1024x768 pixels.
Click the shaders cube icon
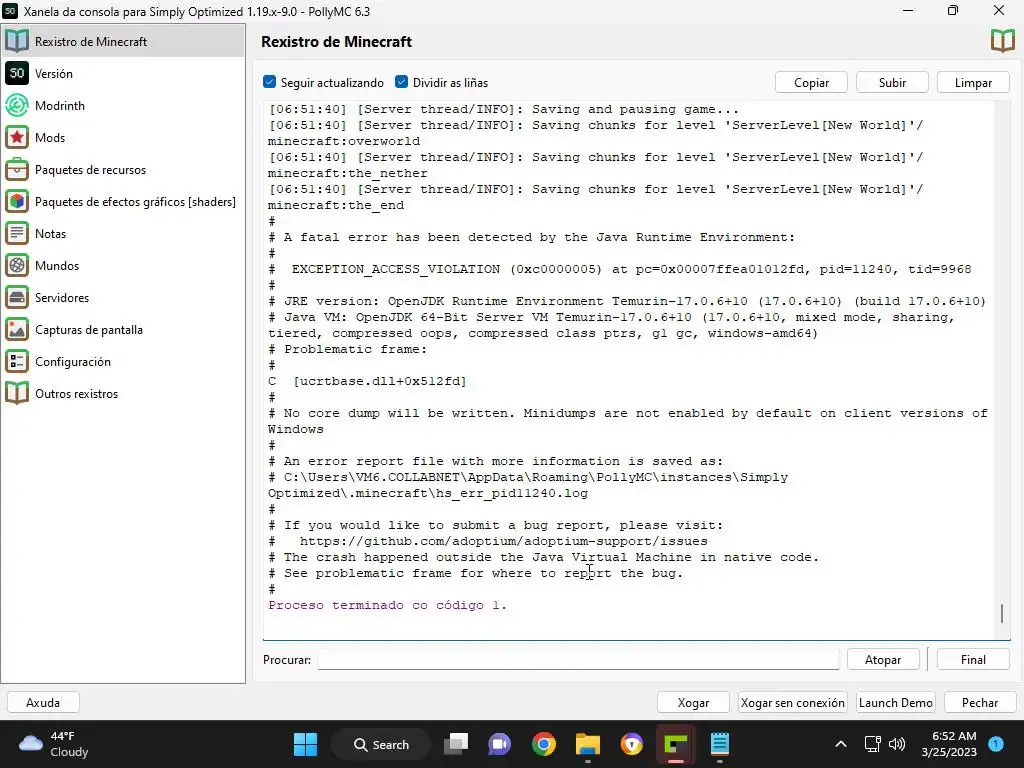[17, 201]
